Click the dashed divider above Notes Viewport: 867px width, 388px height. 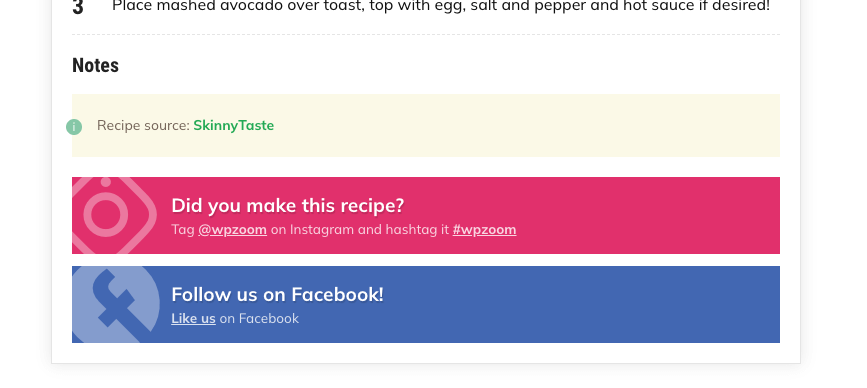pyautogui.click(x=426, y=35)
